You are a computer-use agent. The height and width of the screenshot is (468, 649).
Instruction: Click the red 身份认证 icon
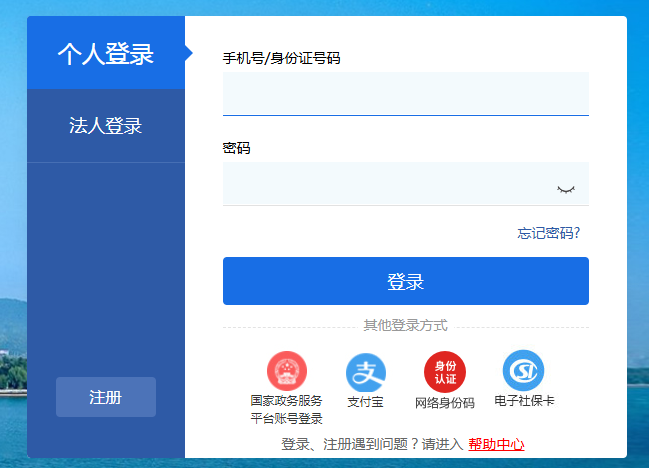point(444,373)
